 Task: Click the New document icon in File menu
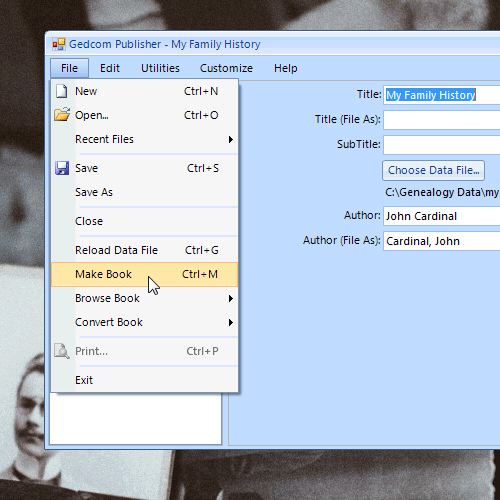[x=62, y=91]
